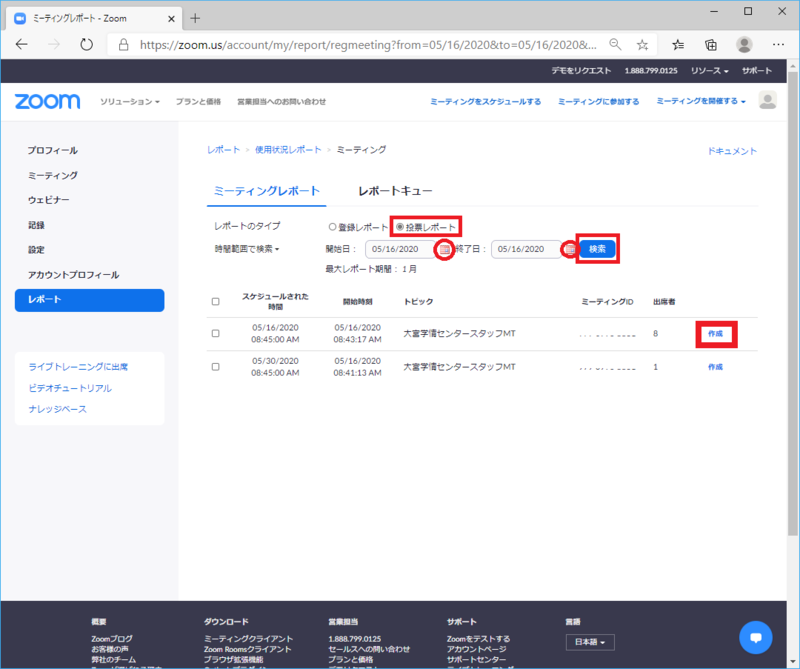This screenshot has width=800, height=669.
Task: Open お客様の声 footer link
Action: pos(110,649)
